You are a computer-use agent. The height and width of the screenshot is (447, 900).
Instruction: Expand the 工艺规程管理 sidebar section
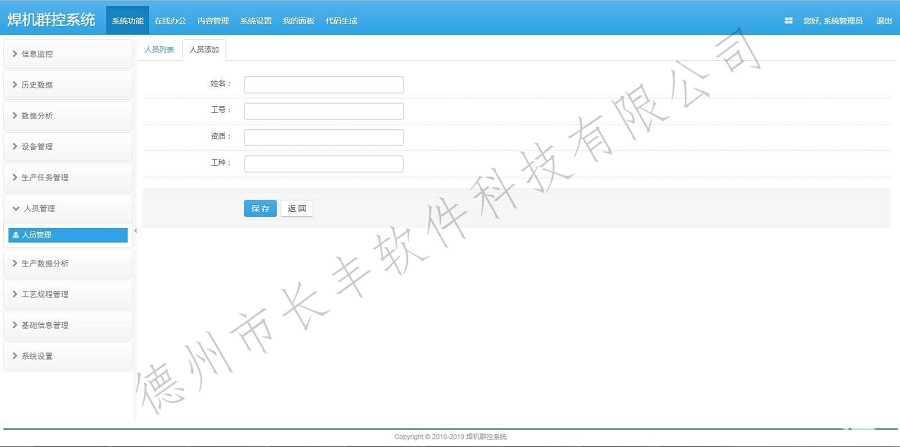[x=67, y=295]
